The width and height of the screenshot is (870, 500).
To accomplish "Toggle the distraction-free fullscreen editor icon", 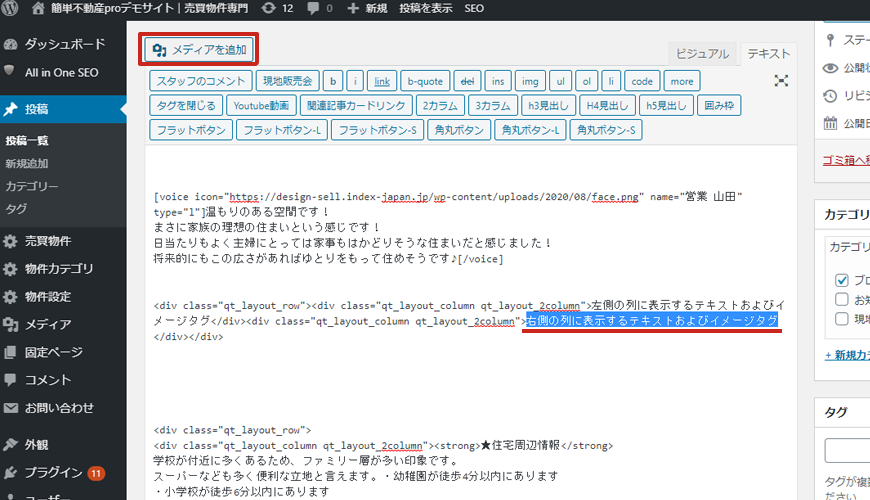I will [x=781, y=81].
